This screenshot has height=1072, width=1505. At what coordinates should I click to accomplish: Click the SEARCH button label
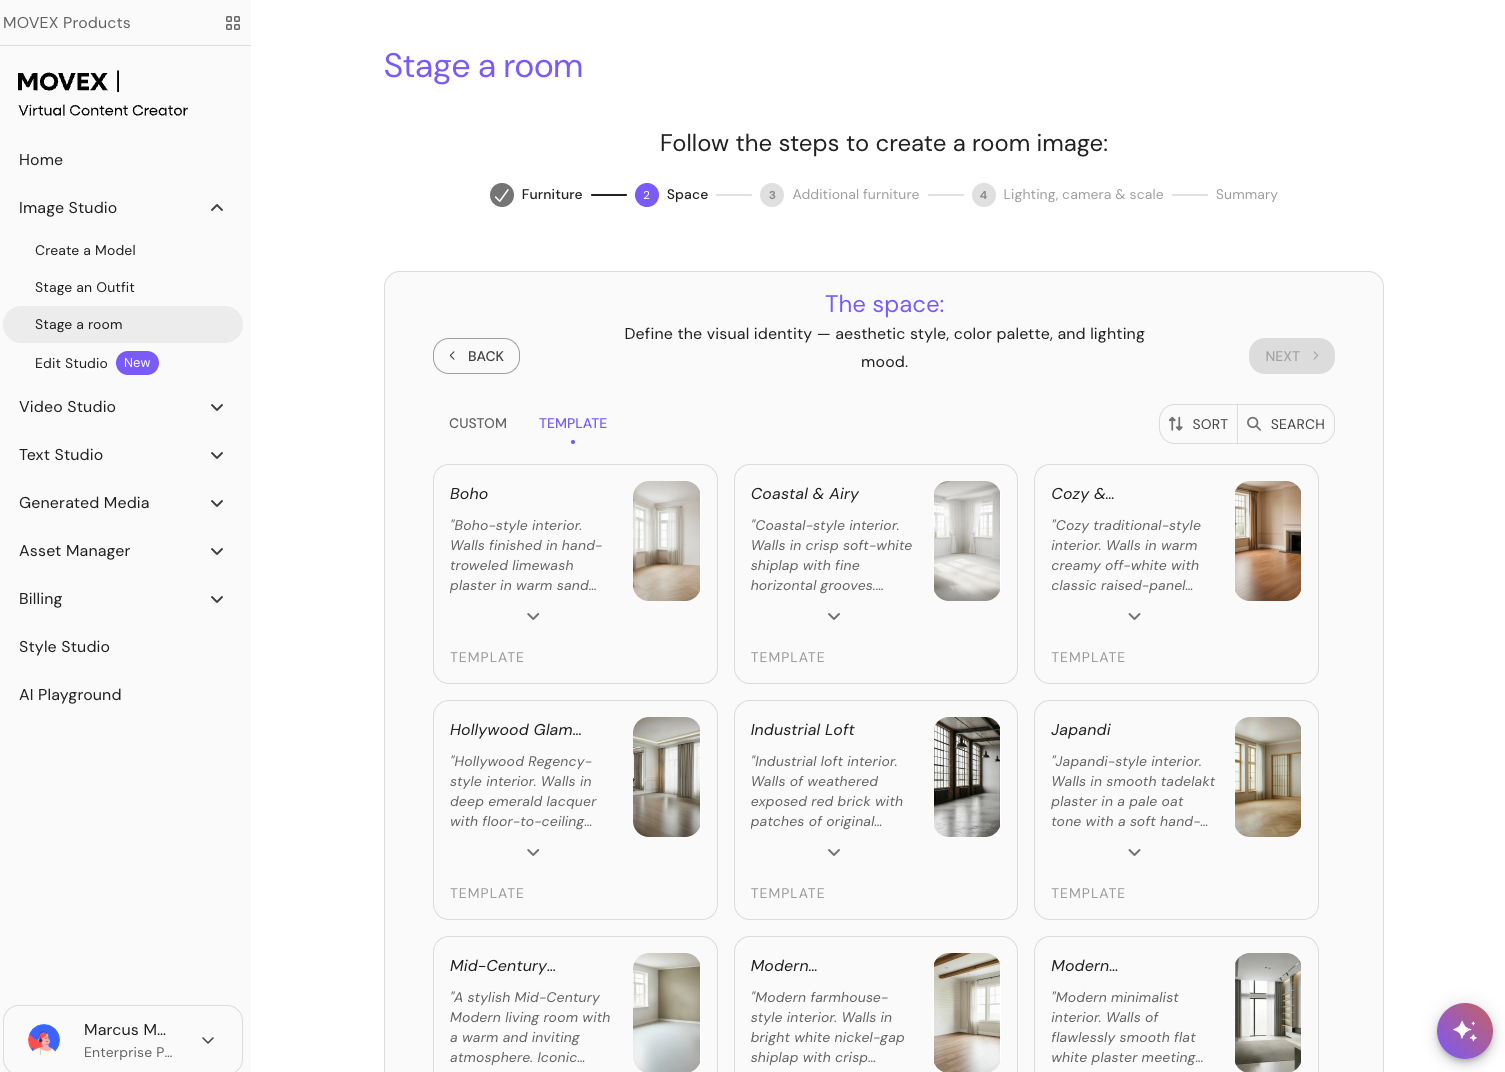click(x=1297, y=424)
